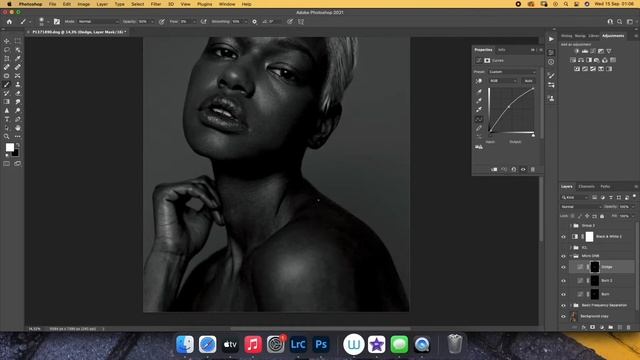Toggle Curves layer visibility in Properties
The width and height of the screenshot is (640, 360).
click(x=523, y=169)
